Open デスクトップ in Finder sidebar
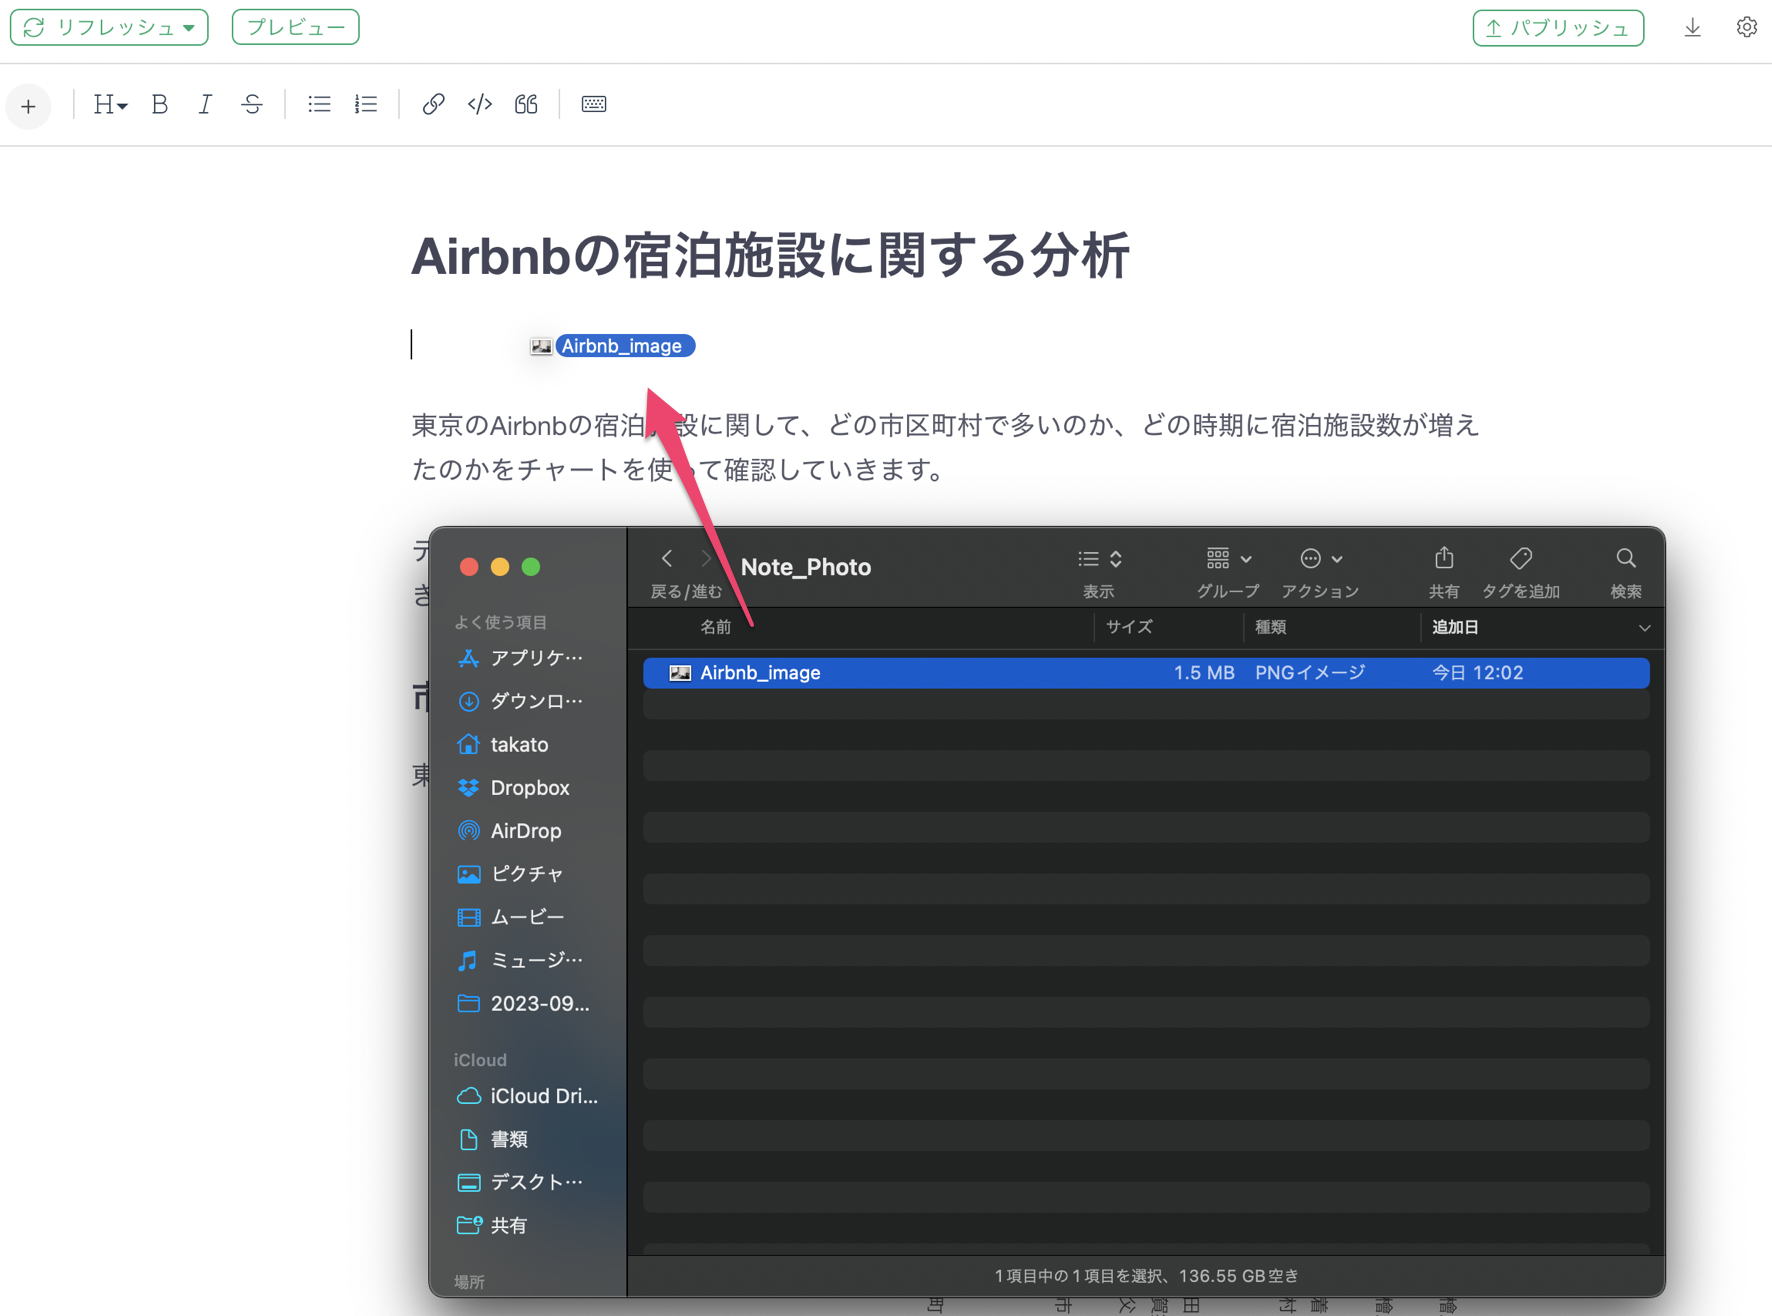 [x=520, y=1182]
